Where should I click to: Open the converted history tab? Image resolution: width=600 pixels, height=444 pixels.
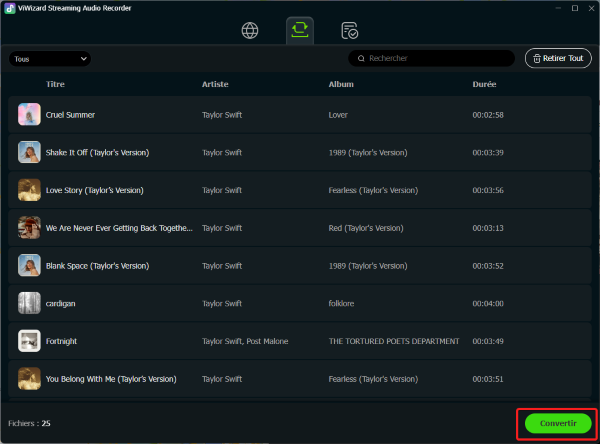pos(349,31)
